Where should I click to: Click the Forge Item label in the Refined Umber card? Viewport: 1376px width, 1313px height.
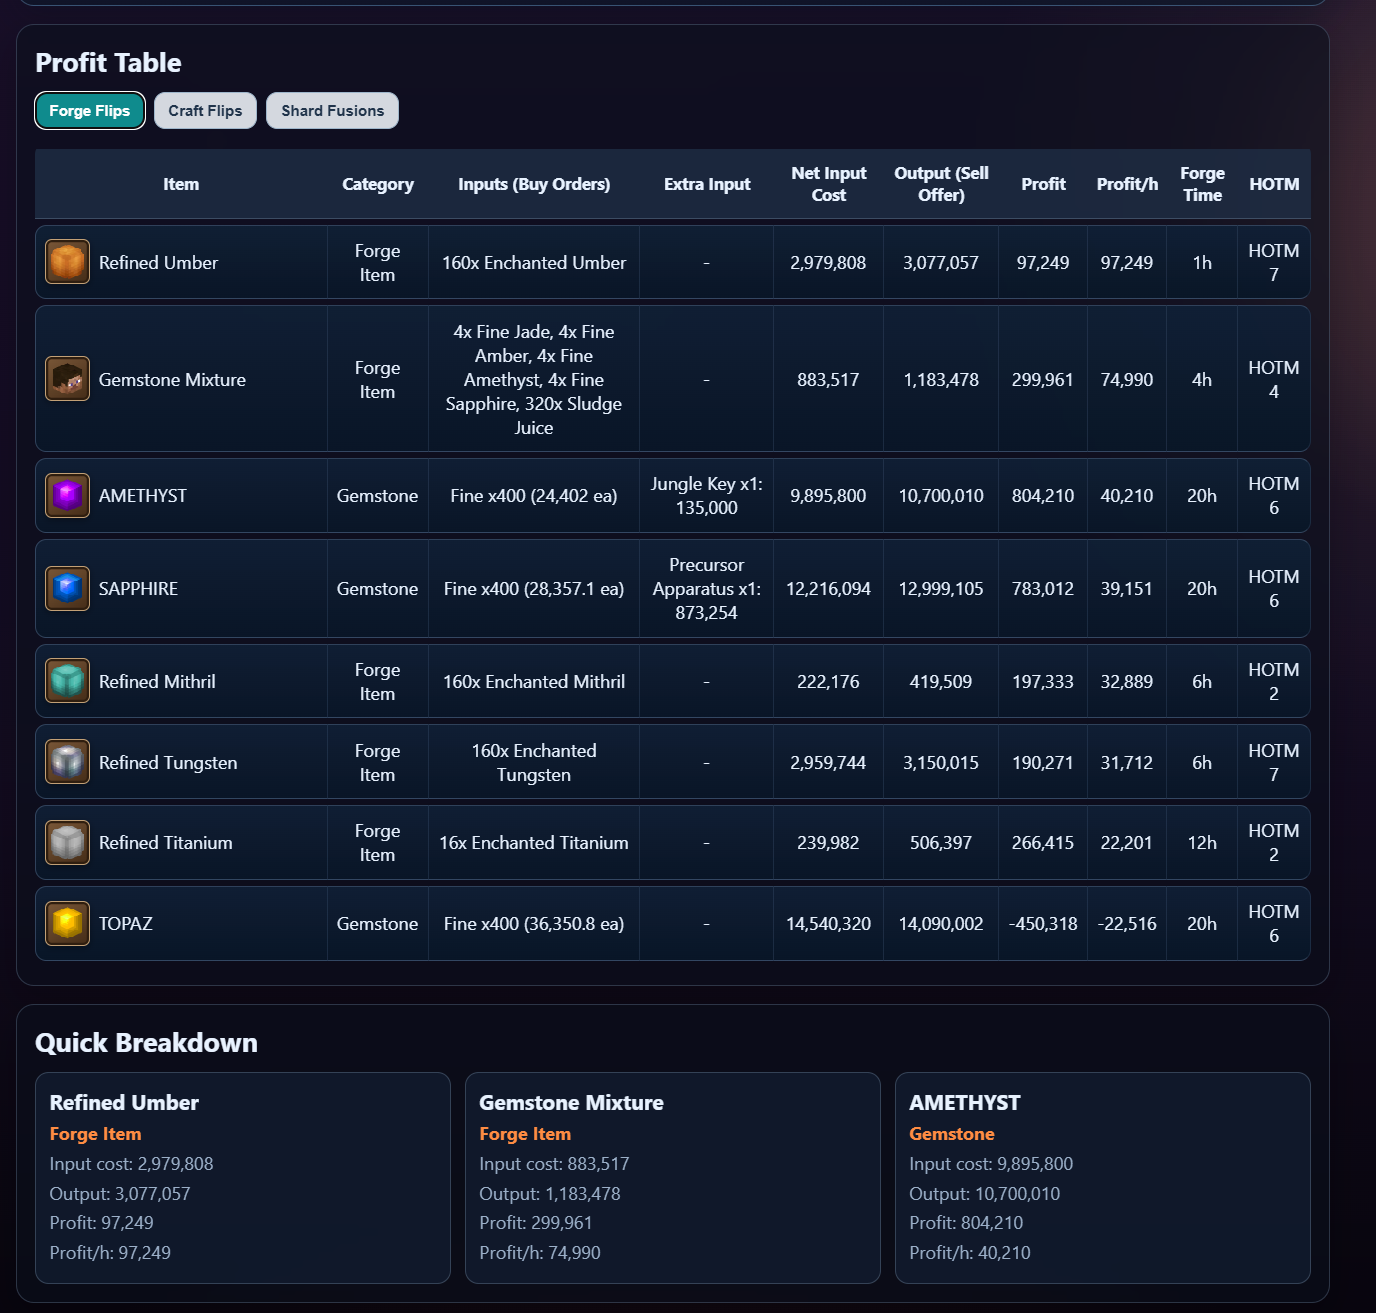coord(95,1133)
